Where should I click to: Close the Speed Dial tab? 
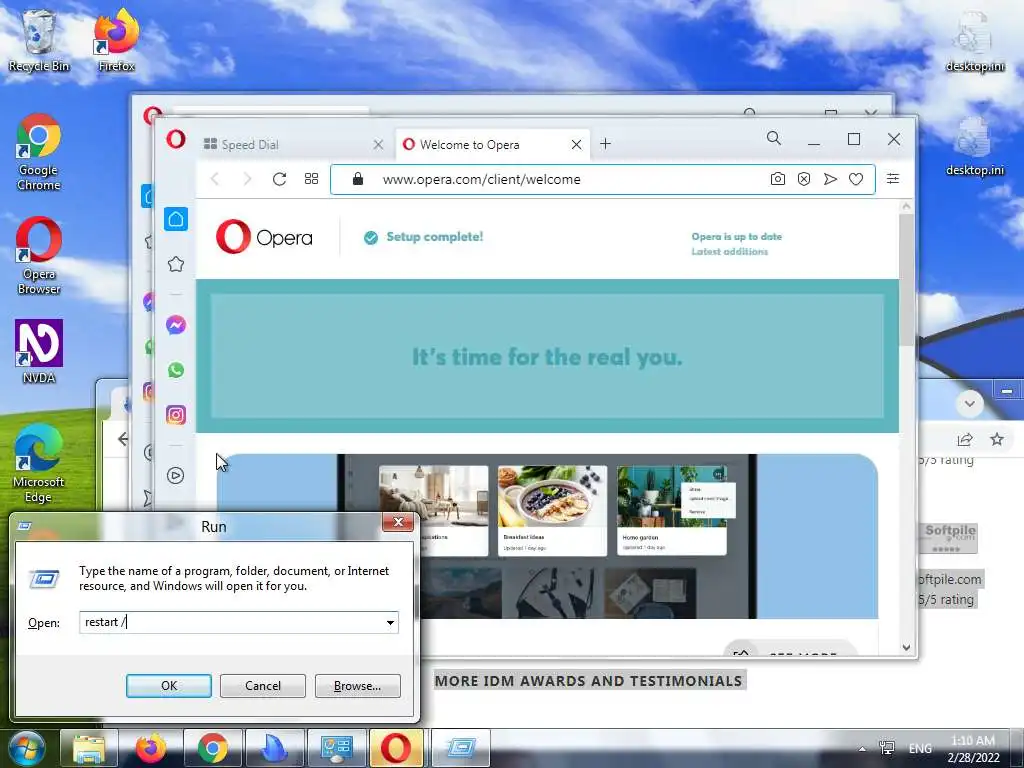point(378,144)
